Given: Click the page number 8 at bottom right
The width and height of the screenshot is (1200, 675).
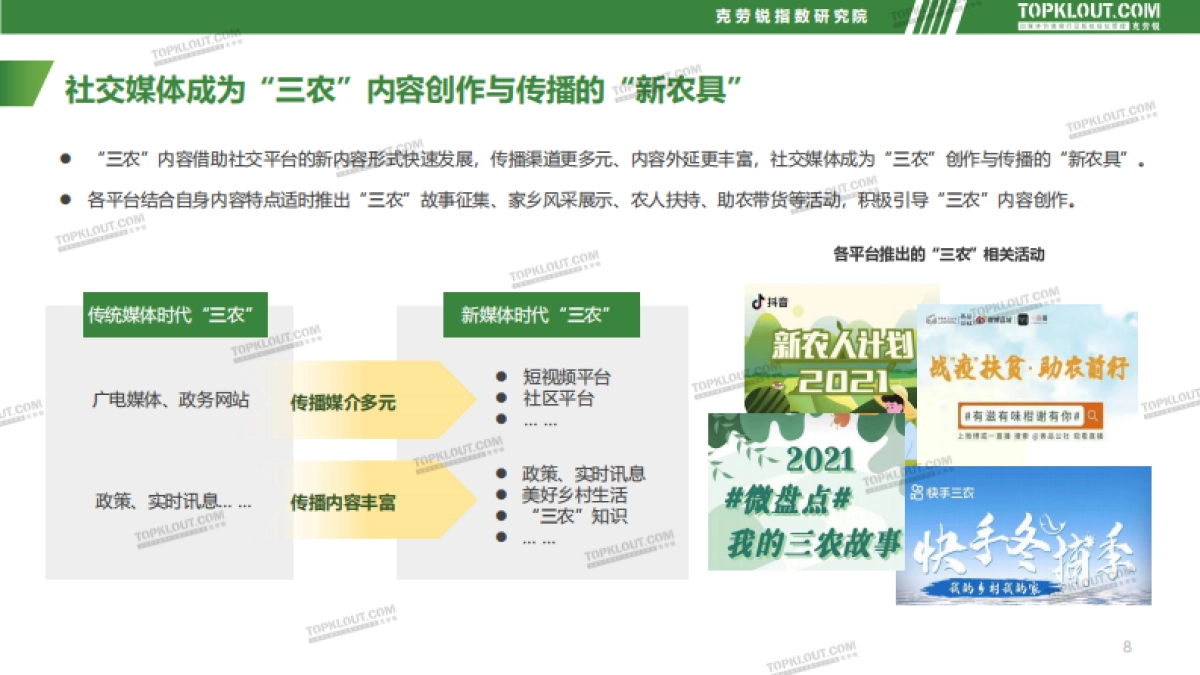Looking at the screenshot, I should [1125, 647].
